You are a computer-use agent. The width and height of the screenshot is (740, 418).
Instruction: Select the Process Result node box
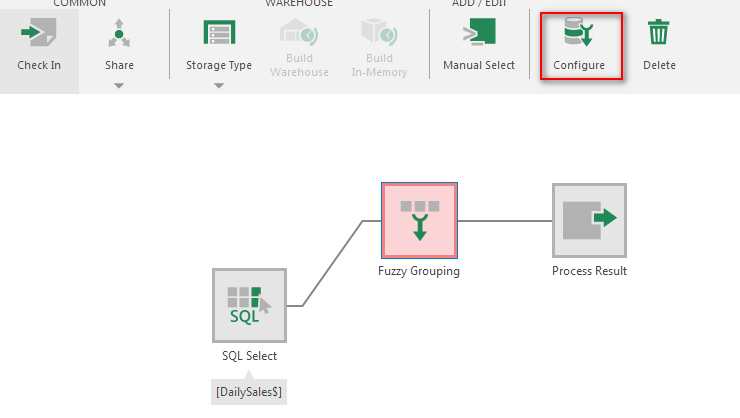[589, 220]
